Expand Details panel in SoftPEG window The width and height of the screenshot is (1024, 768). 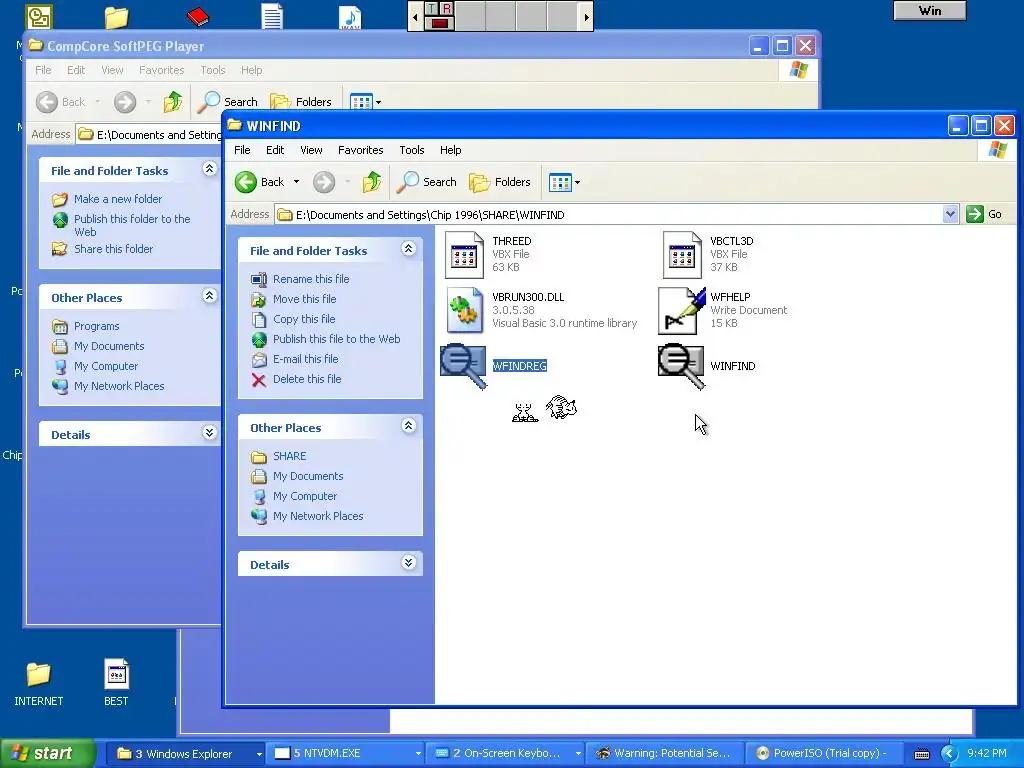pyautogui.click(x=209, y=433)
